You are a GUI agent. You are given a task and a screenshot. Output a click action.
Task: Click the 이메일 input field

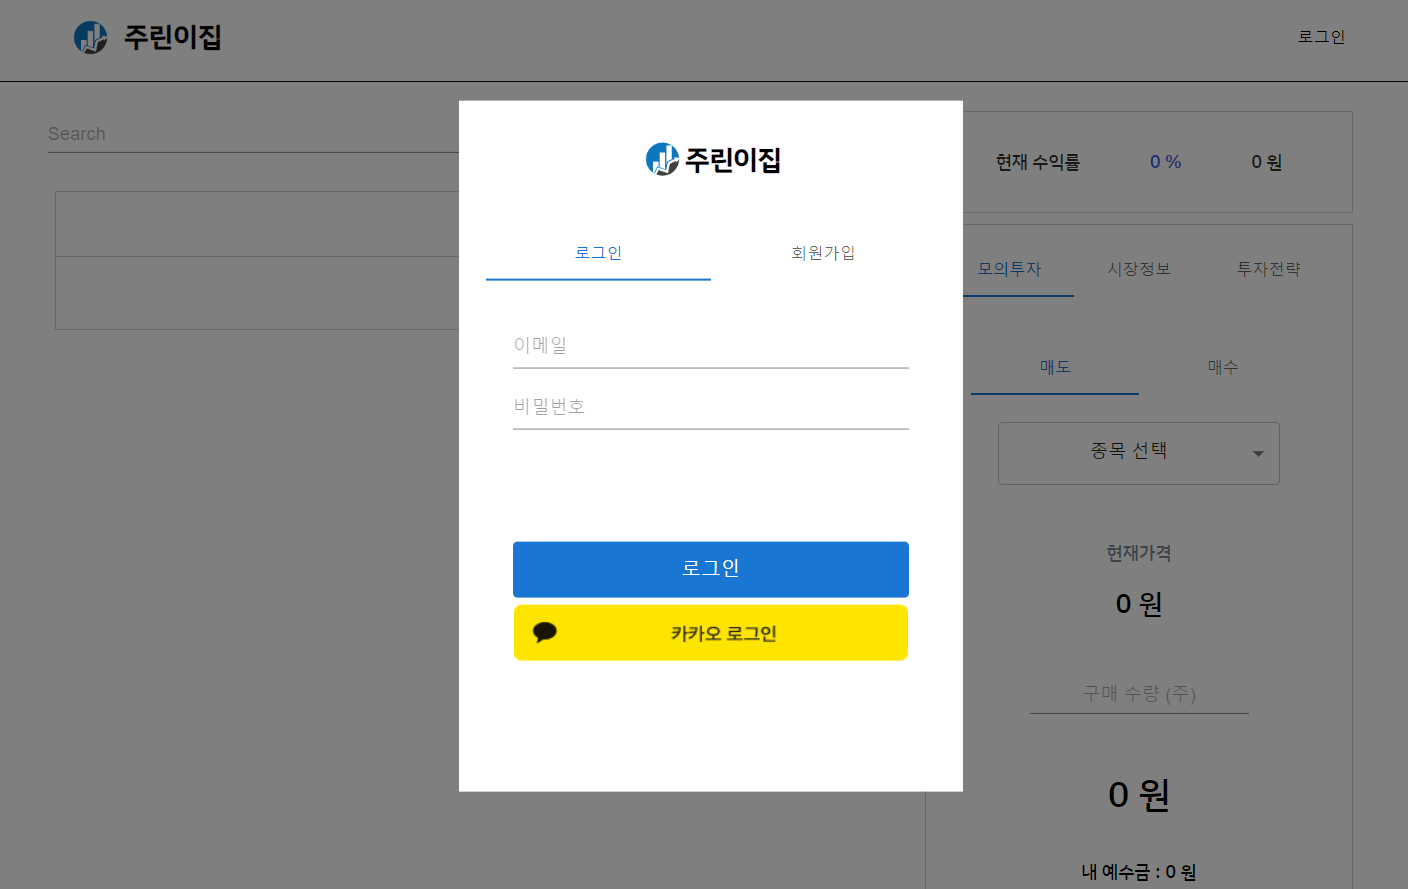(711, 345)
